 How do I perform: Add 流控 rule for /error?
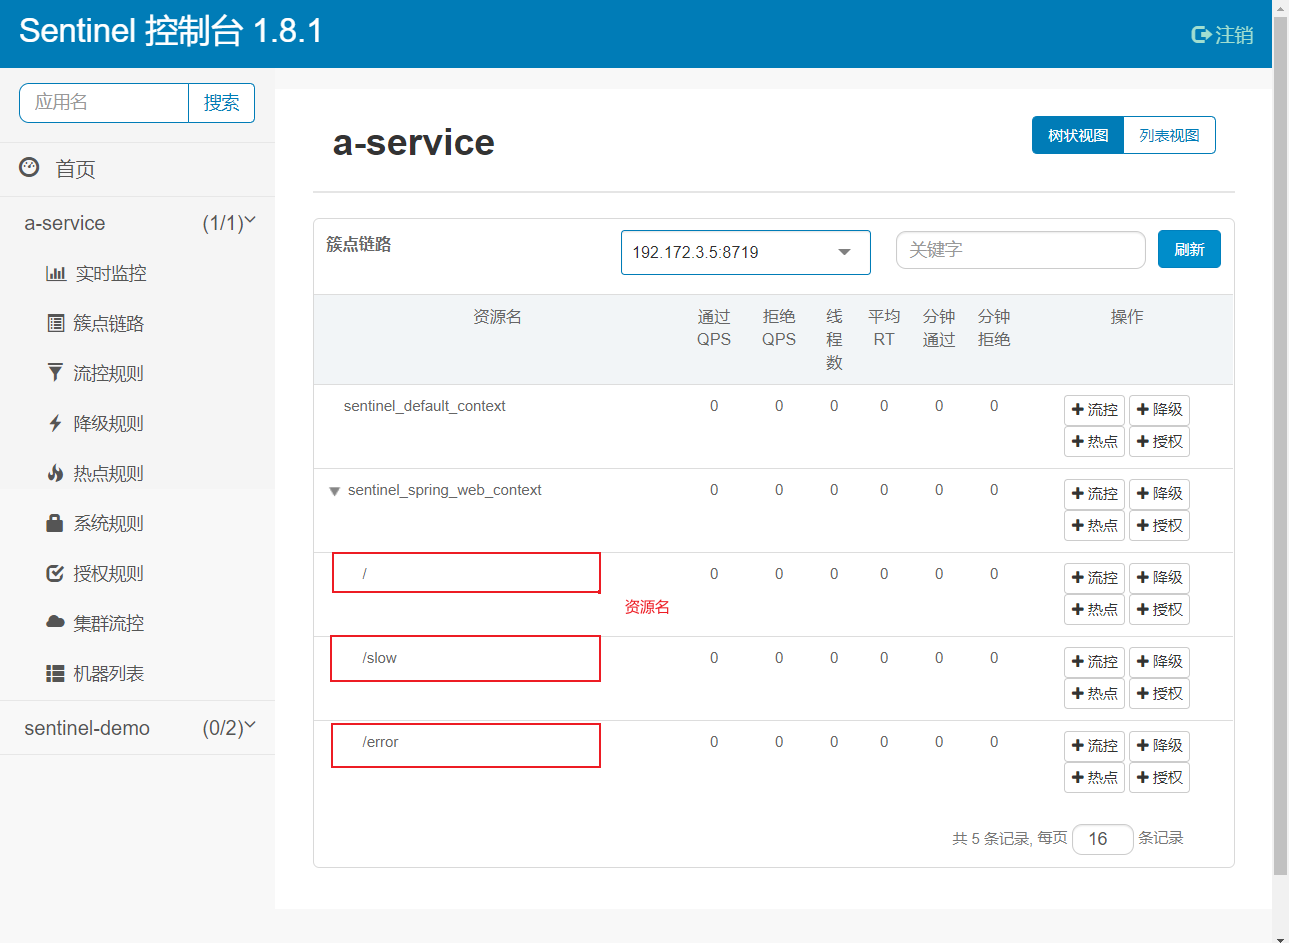[x=1094, y=746]
